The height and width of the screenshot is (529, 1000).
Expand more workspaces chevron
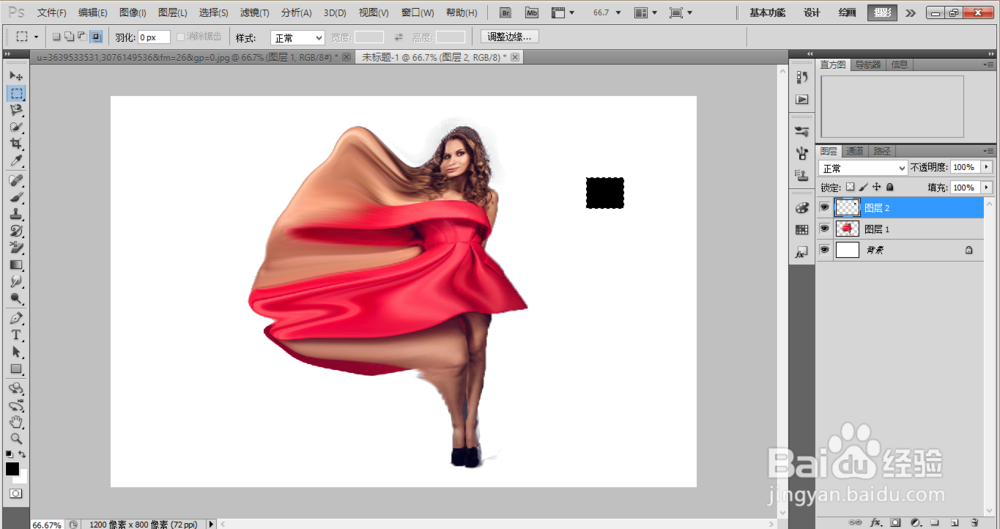pyautogui.click(x=910, y=13)
